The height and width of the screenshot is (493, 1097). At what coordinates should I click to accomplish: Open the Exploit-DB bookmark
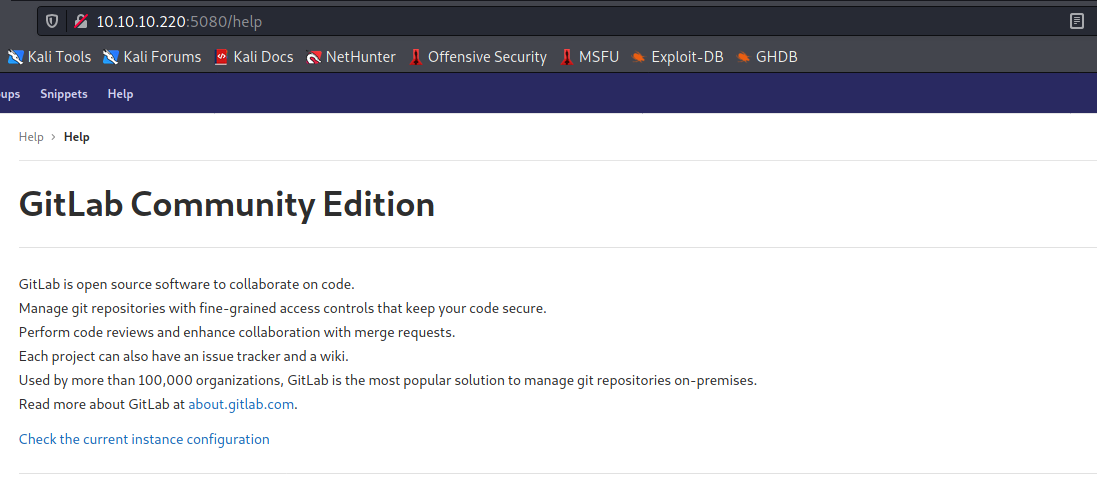tap(677, 57)
